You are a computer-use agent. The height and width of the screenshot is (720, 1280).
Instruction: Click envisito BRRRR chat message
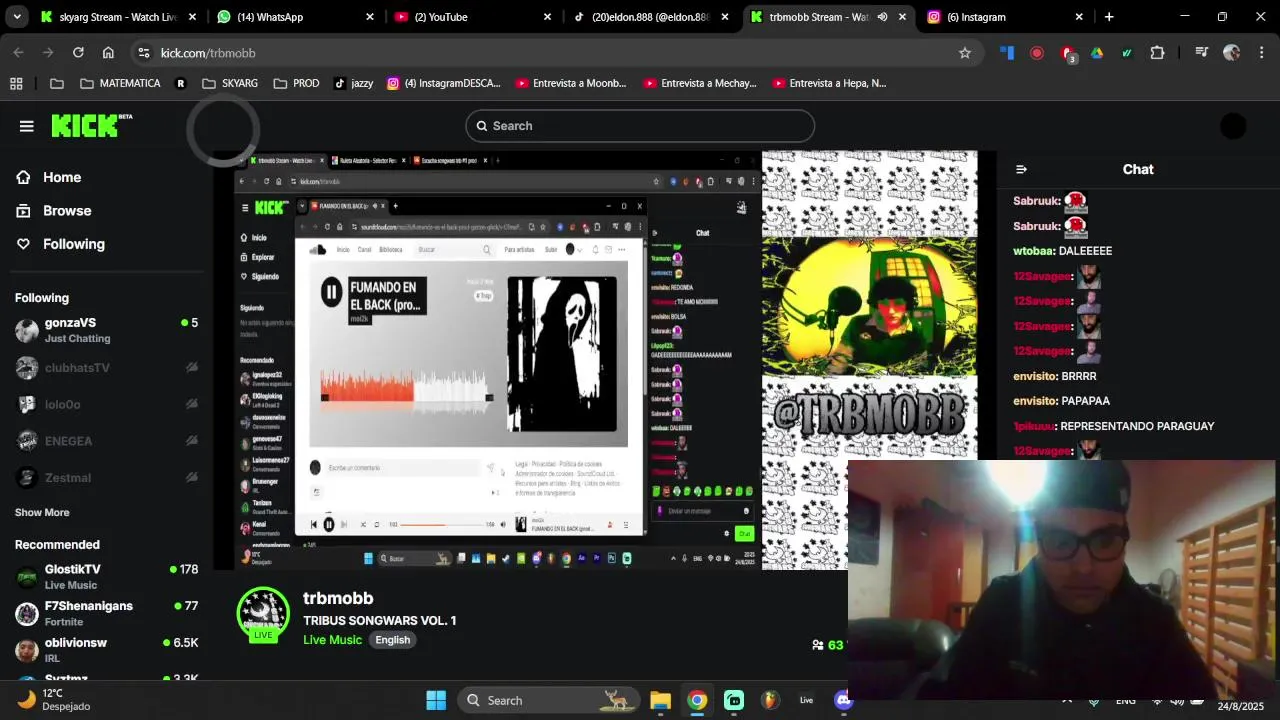[1055, 376]
